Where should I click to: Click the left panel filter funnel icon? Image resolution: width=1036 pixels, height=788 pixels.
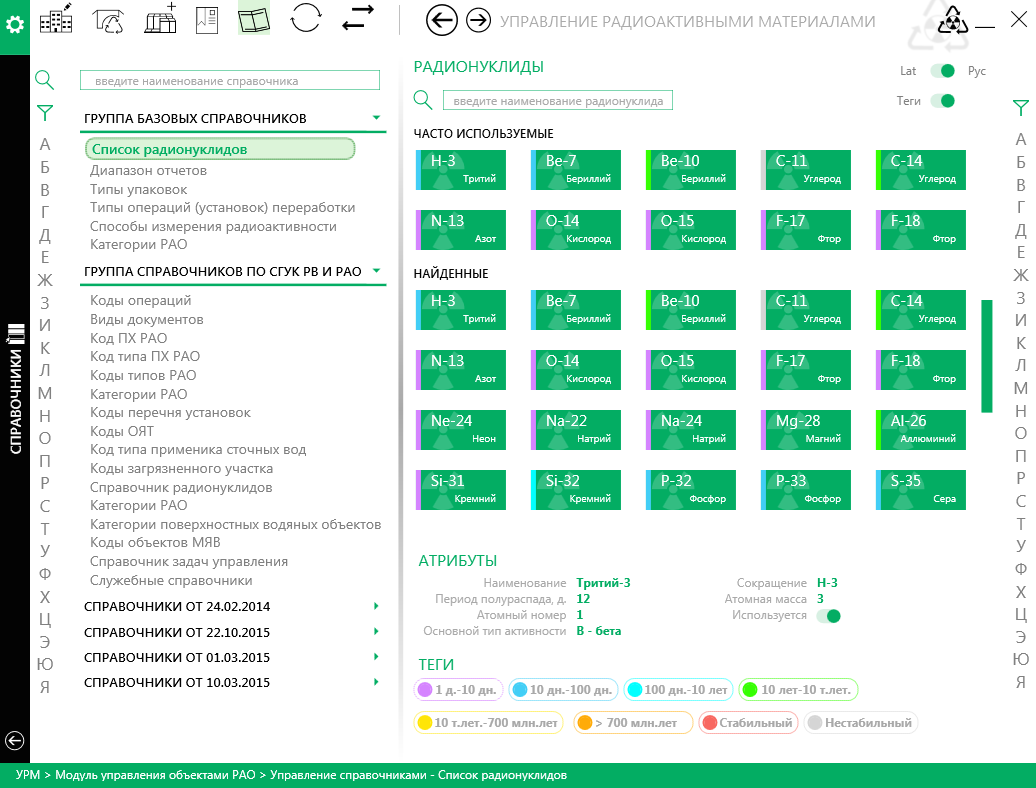click(x=45, y=113)
